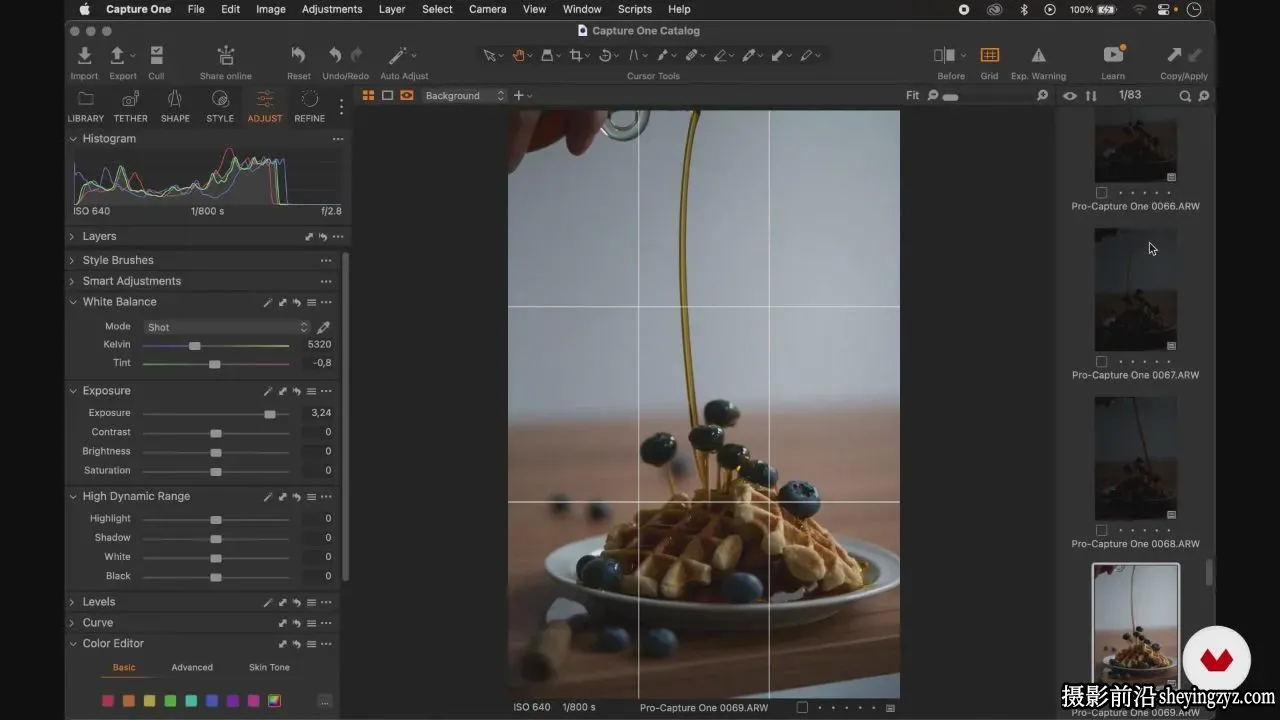
Task: Switch Color Editor to Skin Tone tab
Action: pyautogui.click(x=269, y=667)
